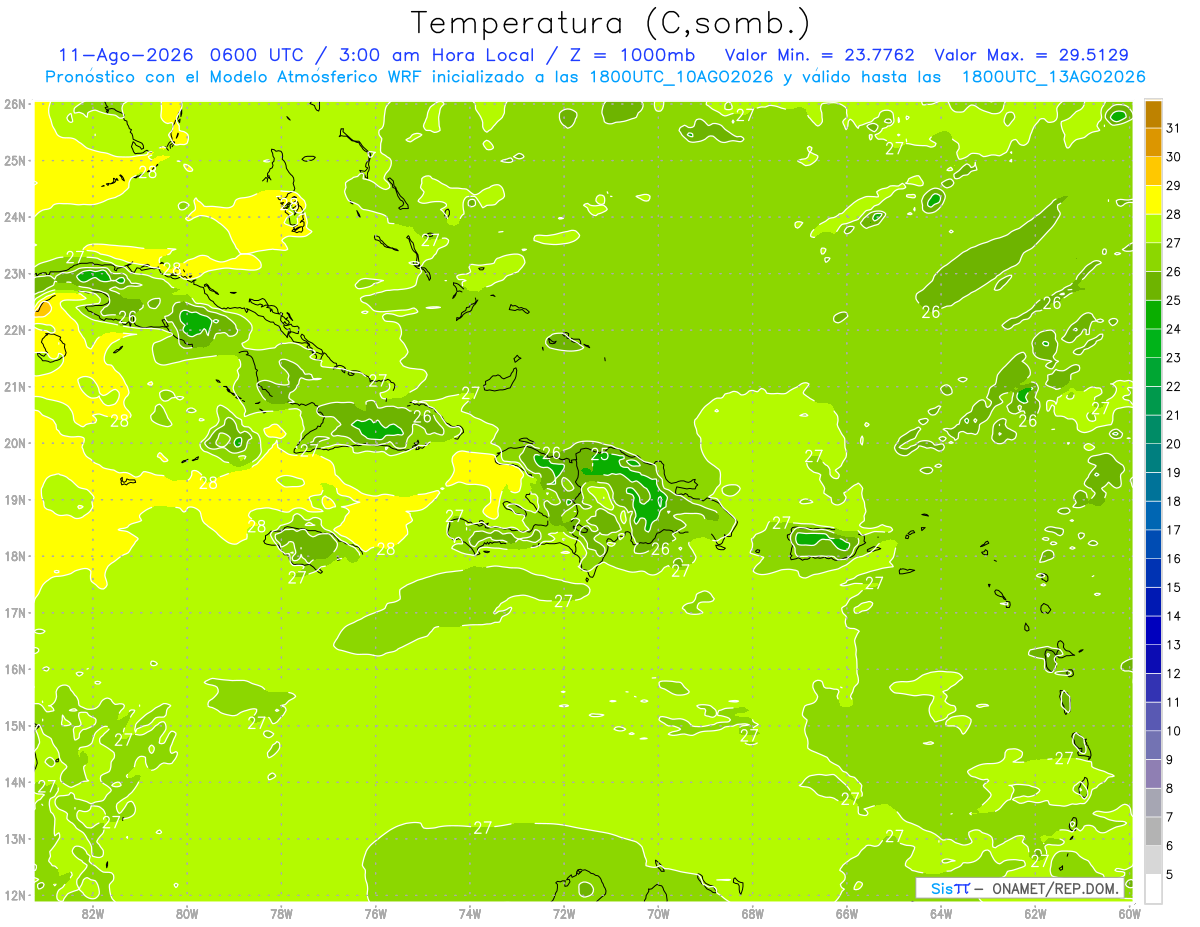Select initialization time "1800UTC_10AGO2026"
The height and width of the screenshot is (927, 1200).
(681, 77)
